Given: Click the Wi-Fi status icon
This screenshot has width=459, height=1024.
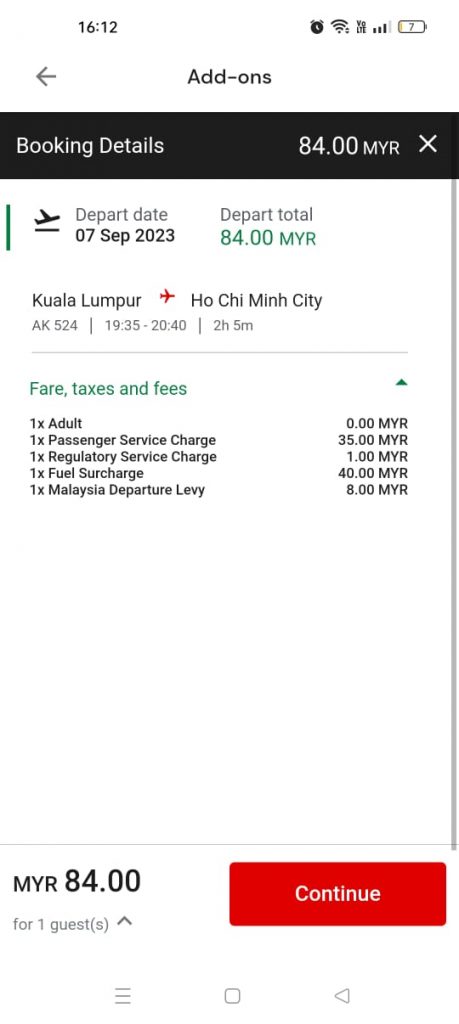Looking at the screenshot, I should tap(340, 27).
